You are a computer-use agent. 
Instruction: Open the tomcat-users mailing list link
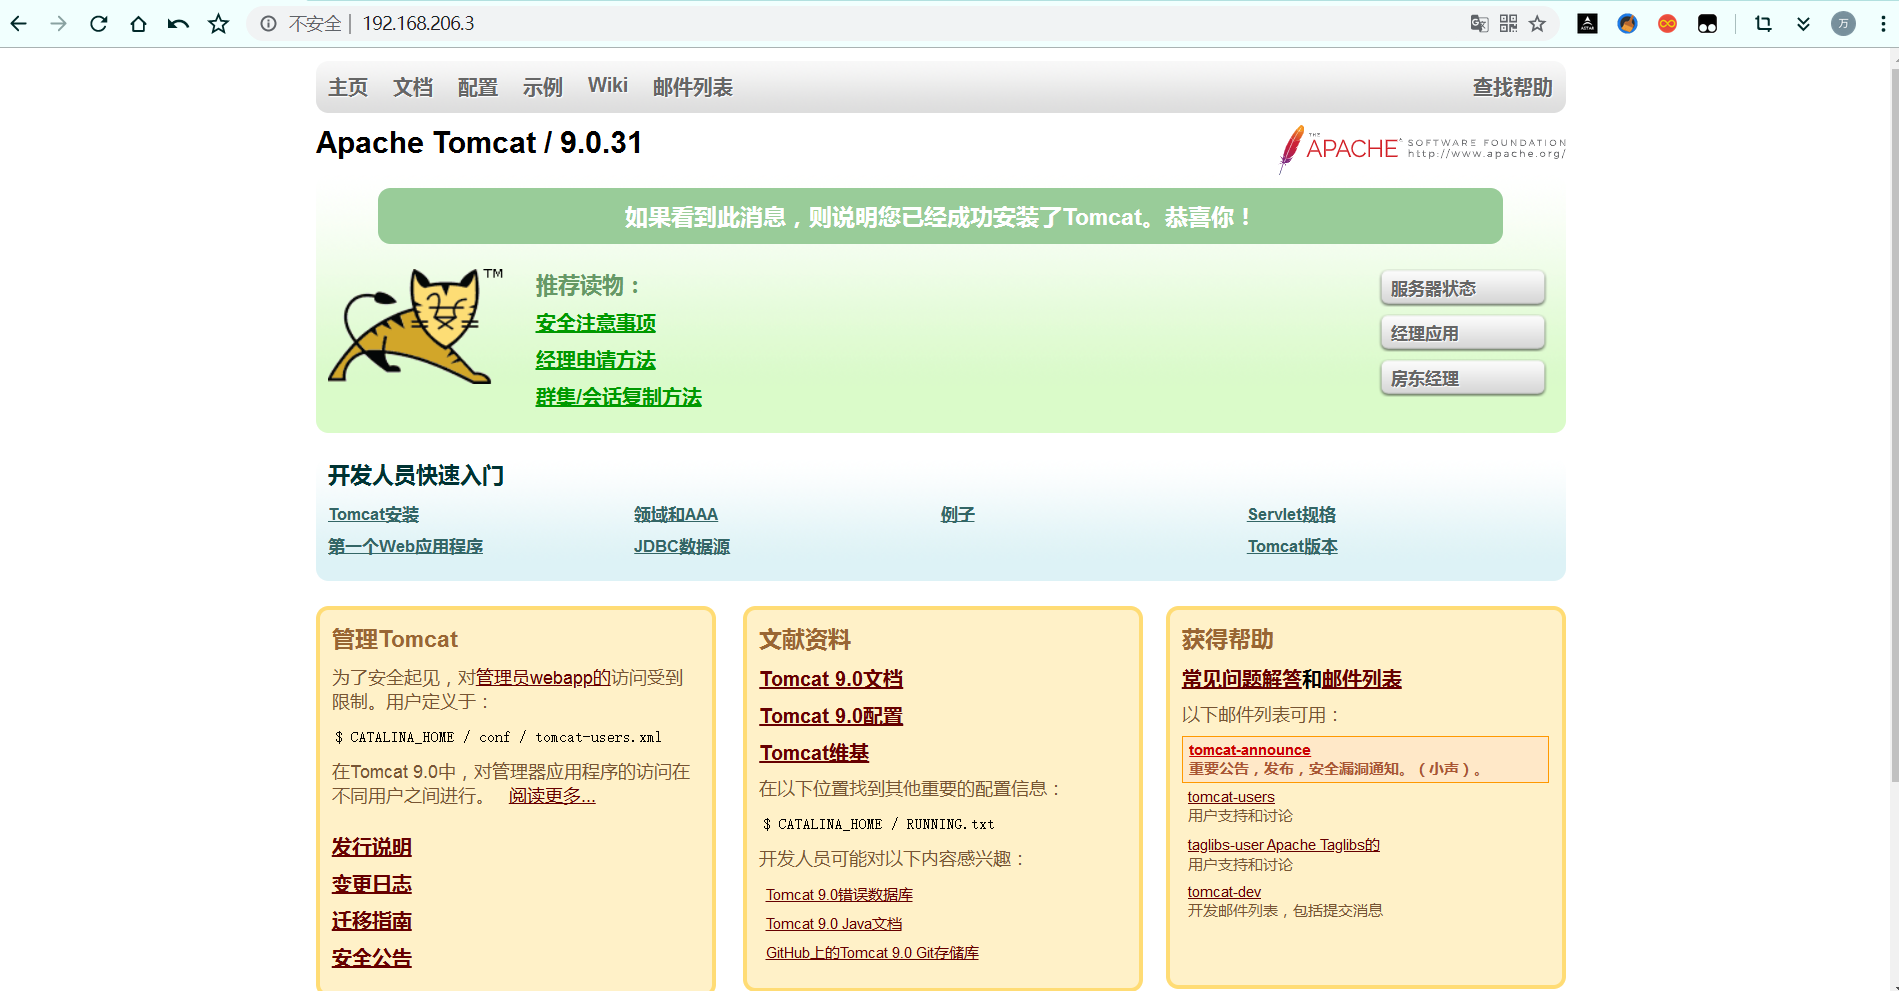[x=1231, y=797]
